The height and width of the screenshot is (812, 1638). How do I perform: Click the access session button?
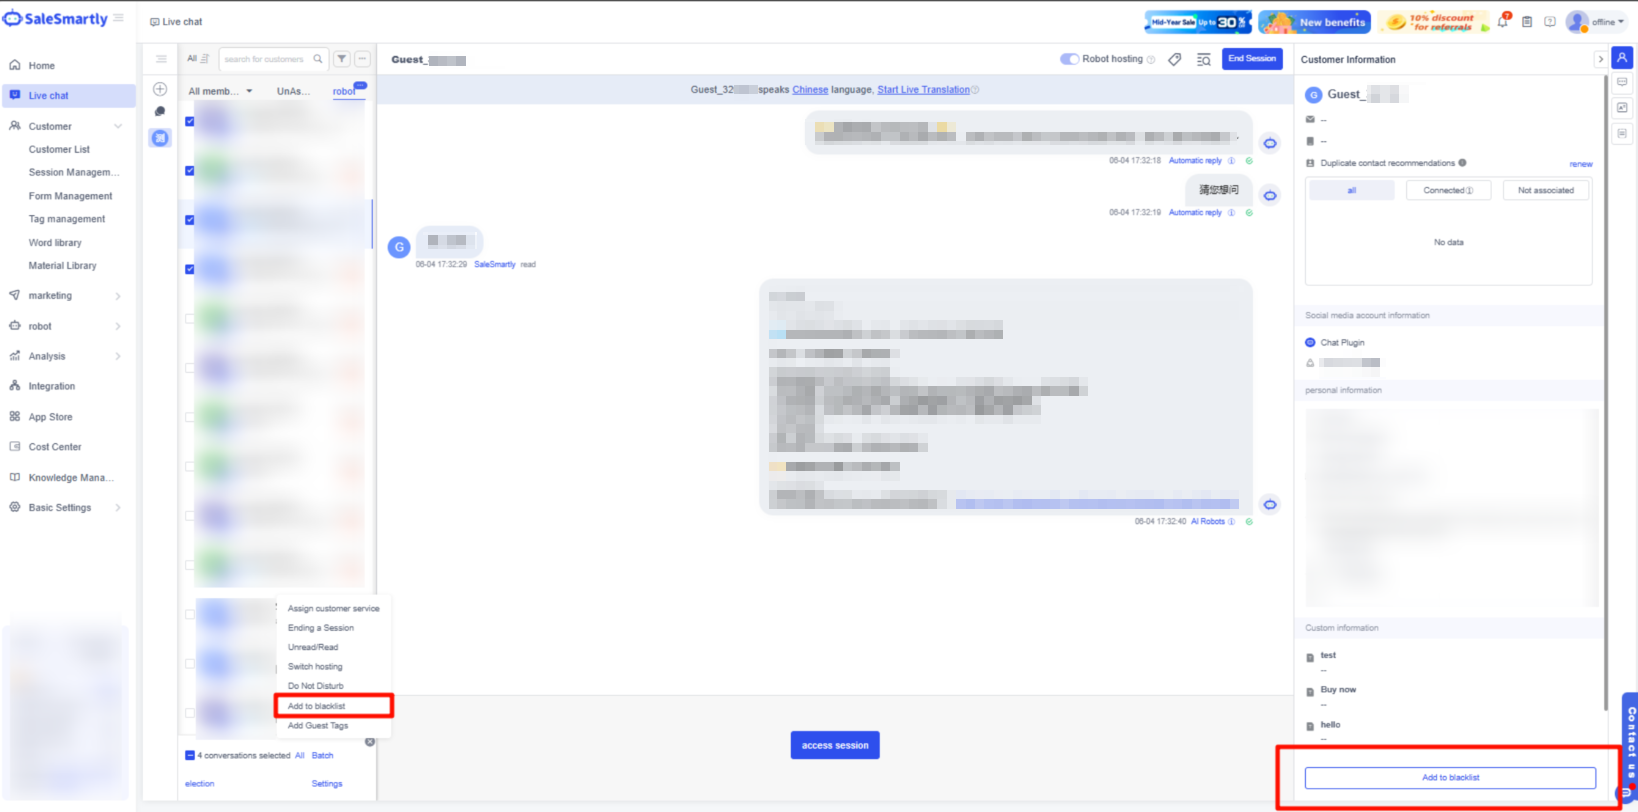[835, 745]
